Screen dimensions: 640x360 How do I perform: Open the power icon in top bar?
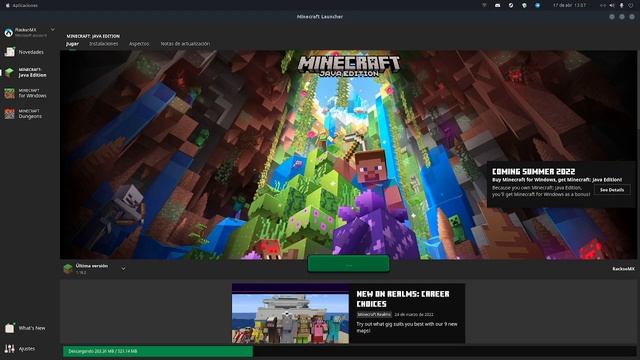(631, 5)
